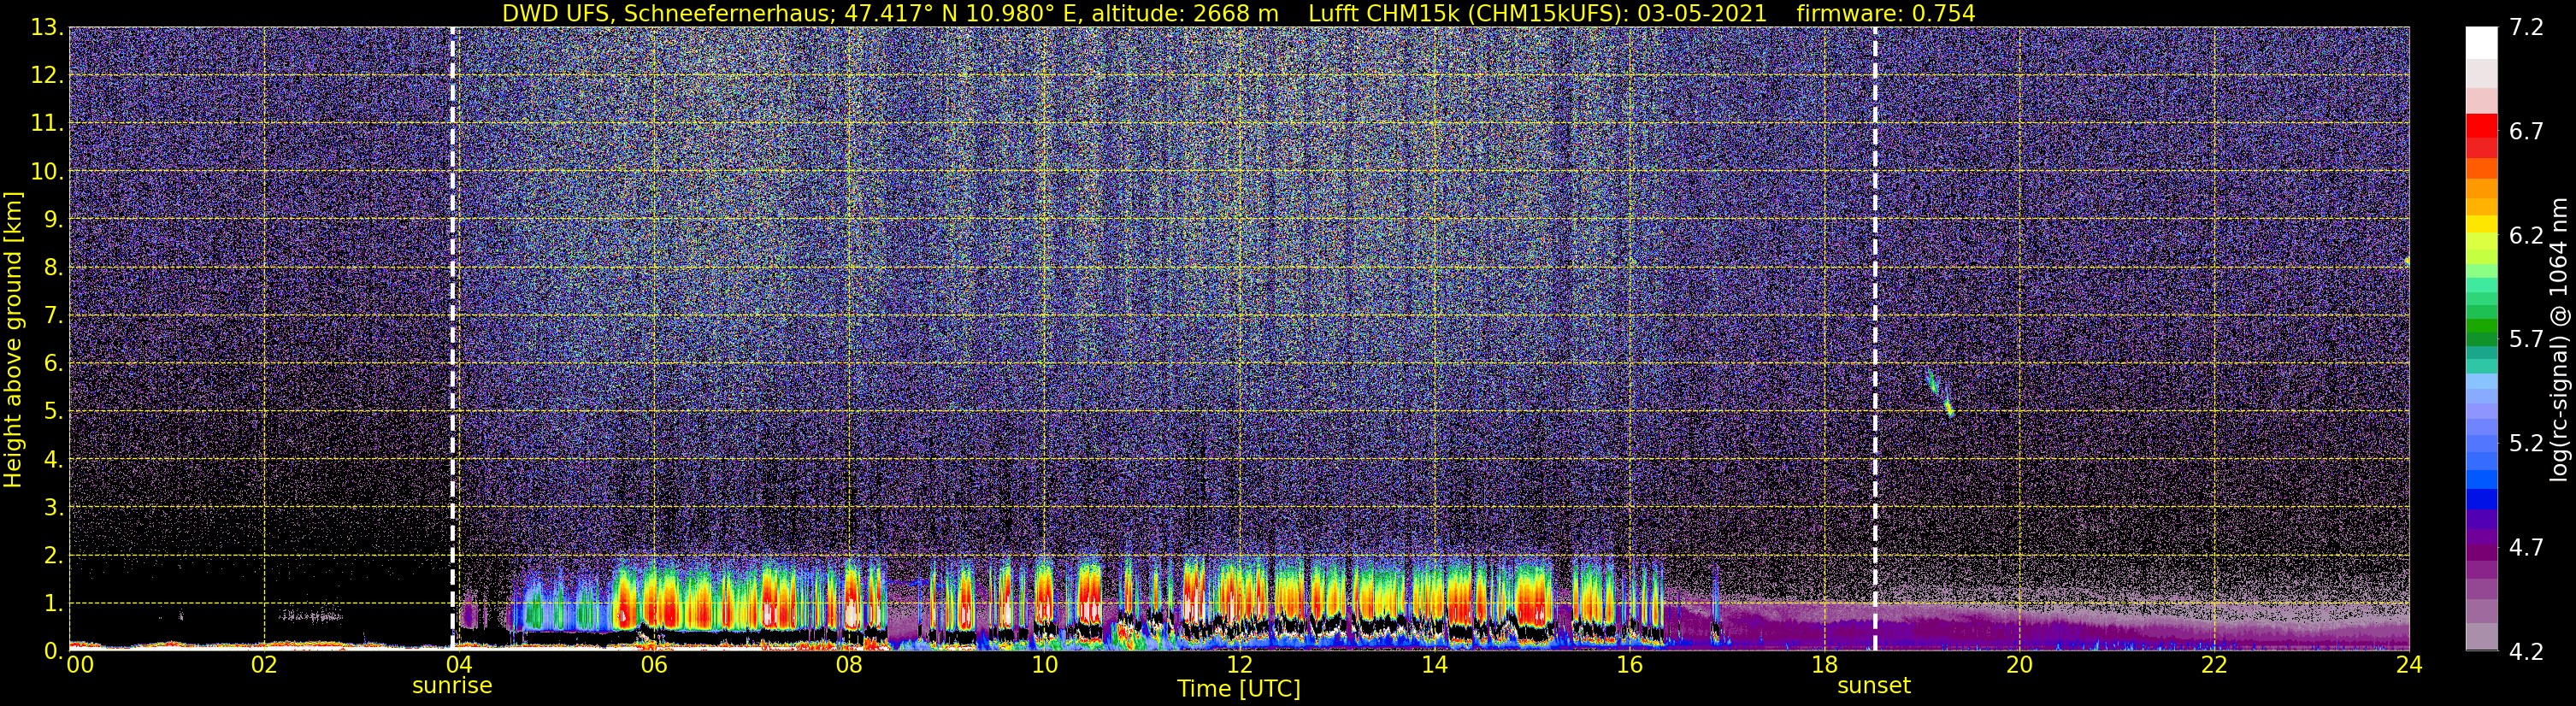The image size is (2576, 706).
Task: Click the height tick label '11.'
Action: point(46,123)
